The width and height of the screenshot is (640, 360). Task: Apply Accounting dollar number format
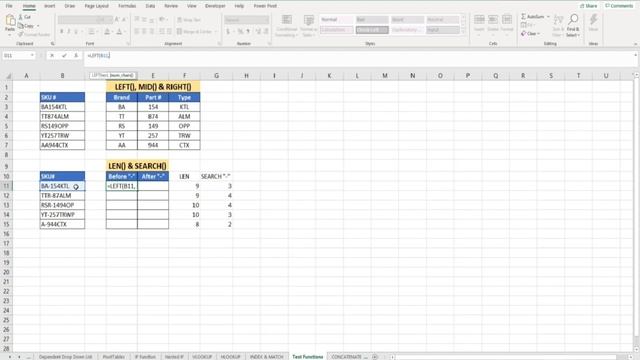coord(228,31)
